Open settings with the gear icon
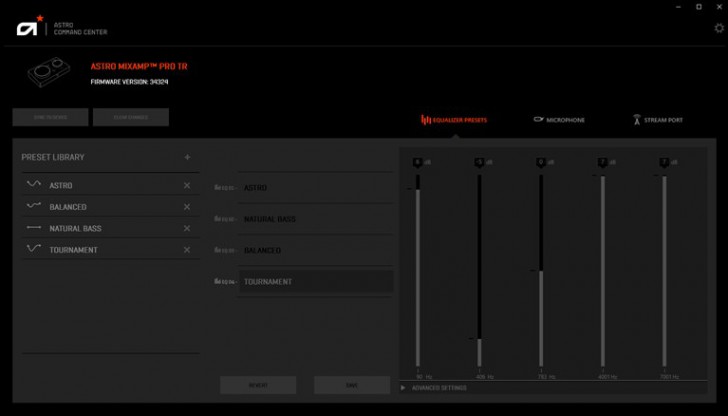 coord(719,28)
